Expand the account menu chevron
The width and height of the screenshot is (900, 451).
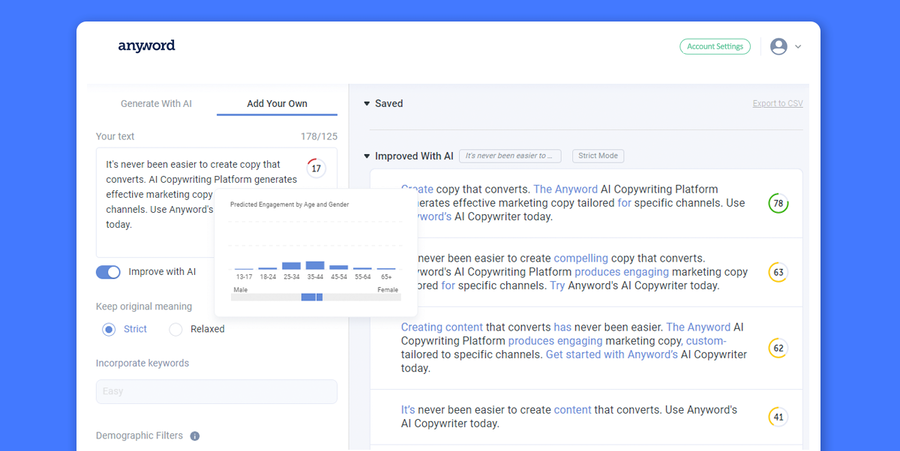click(798, 47)
